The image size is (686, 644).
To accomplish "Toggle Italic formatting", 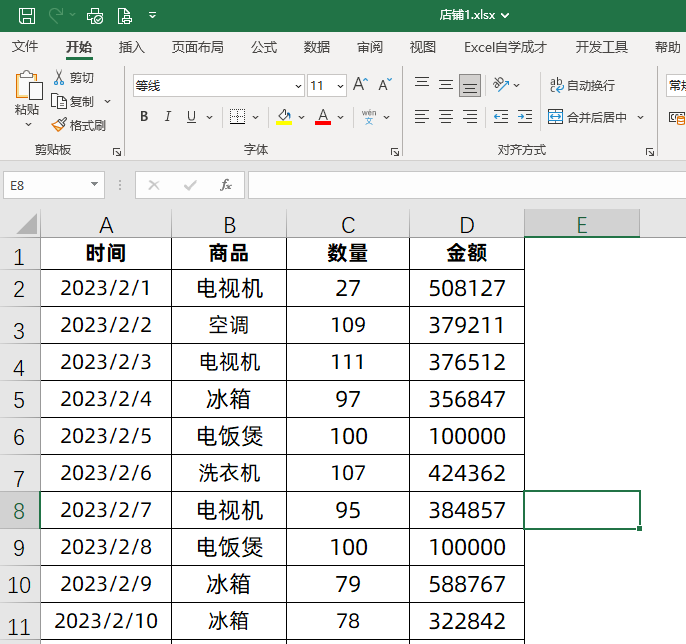I will (168, 117).
